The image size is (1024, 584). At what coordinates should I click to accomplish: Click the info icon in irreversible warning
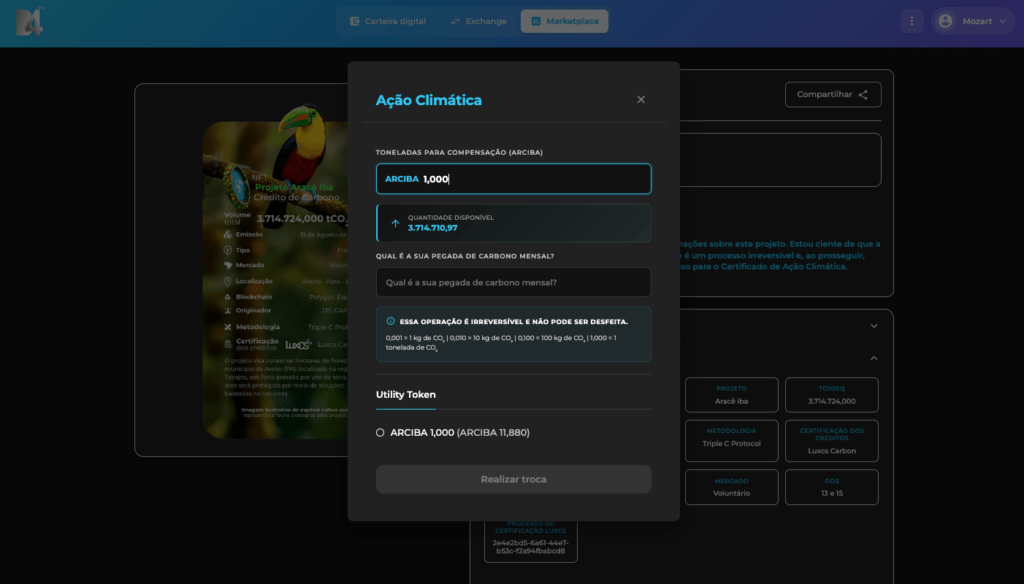tap(391, 321)
